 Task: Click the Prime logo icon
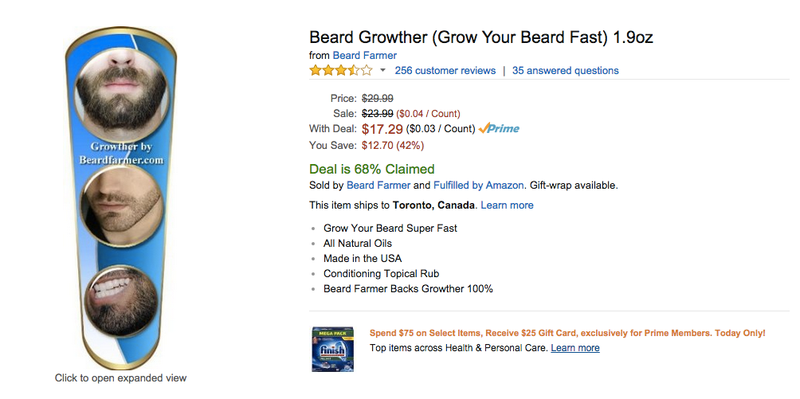499,129
